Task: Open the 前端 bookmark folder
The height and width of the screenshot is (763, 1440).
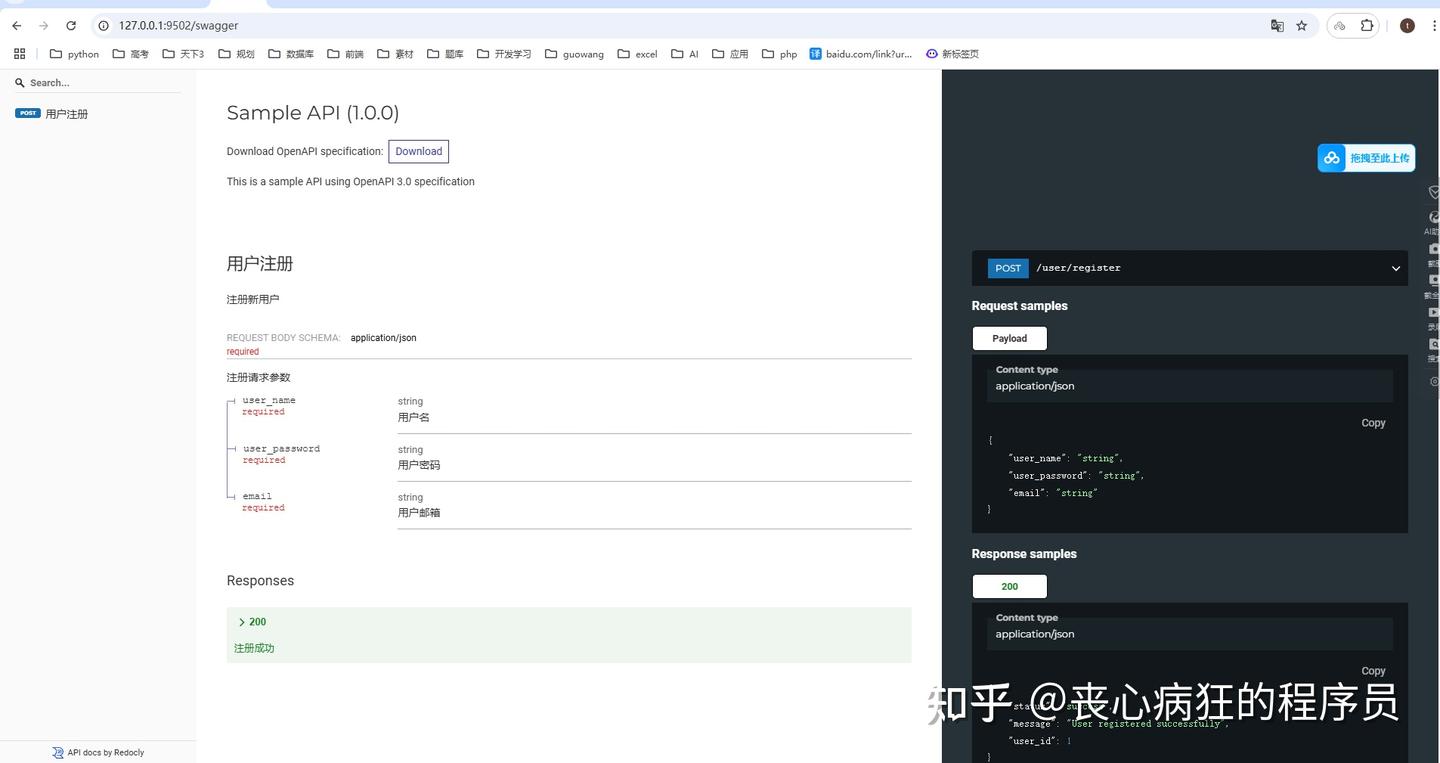Action: tap(345, 54)
